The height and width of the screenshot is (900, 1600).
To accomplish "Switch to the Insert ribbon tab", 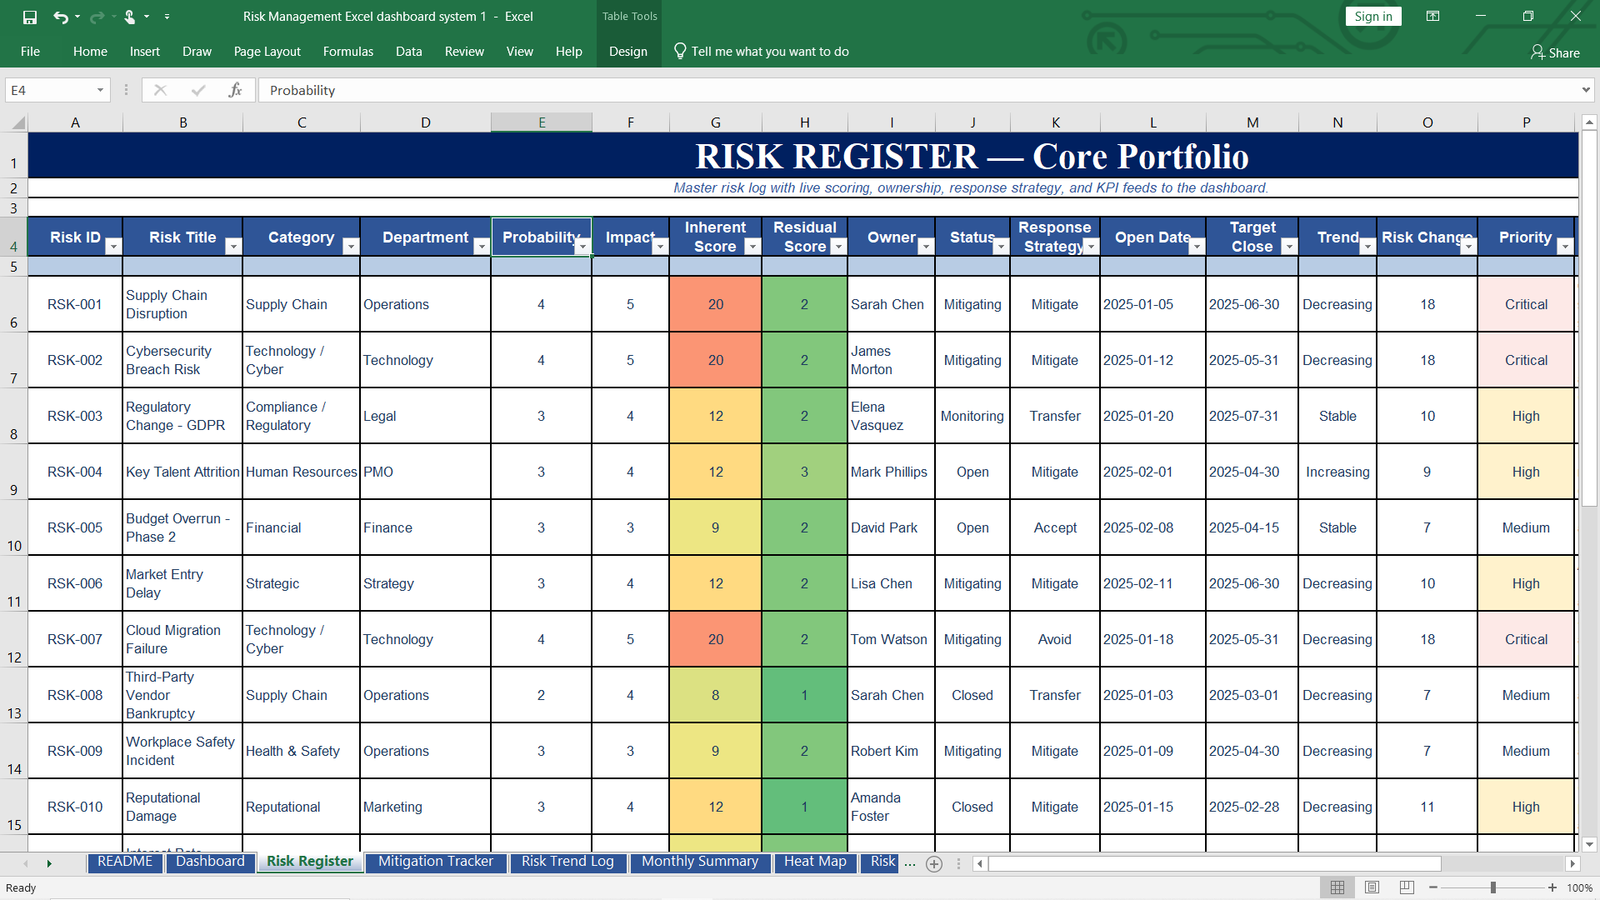I will point(145,52).
